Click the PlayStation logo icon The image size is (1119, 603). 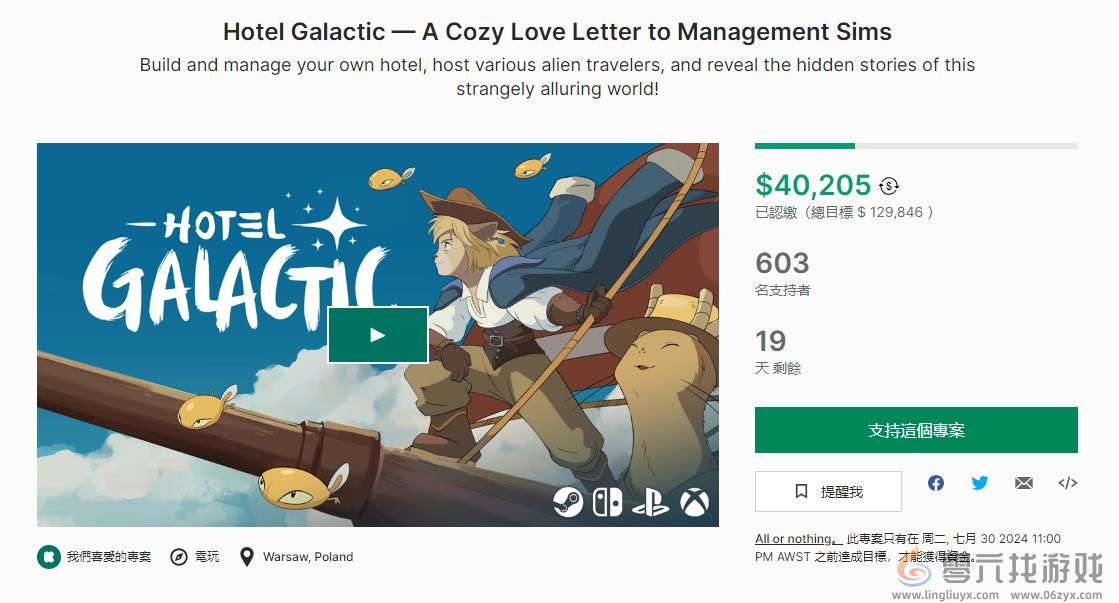tap(650, 501)
